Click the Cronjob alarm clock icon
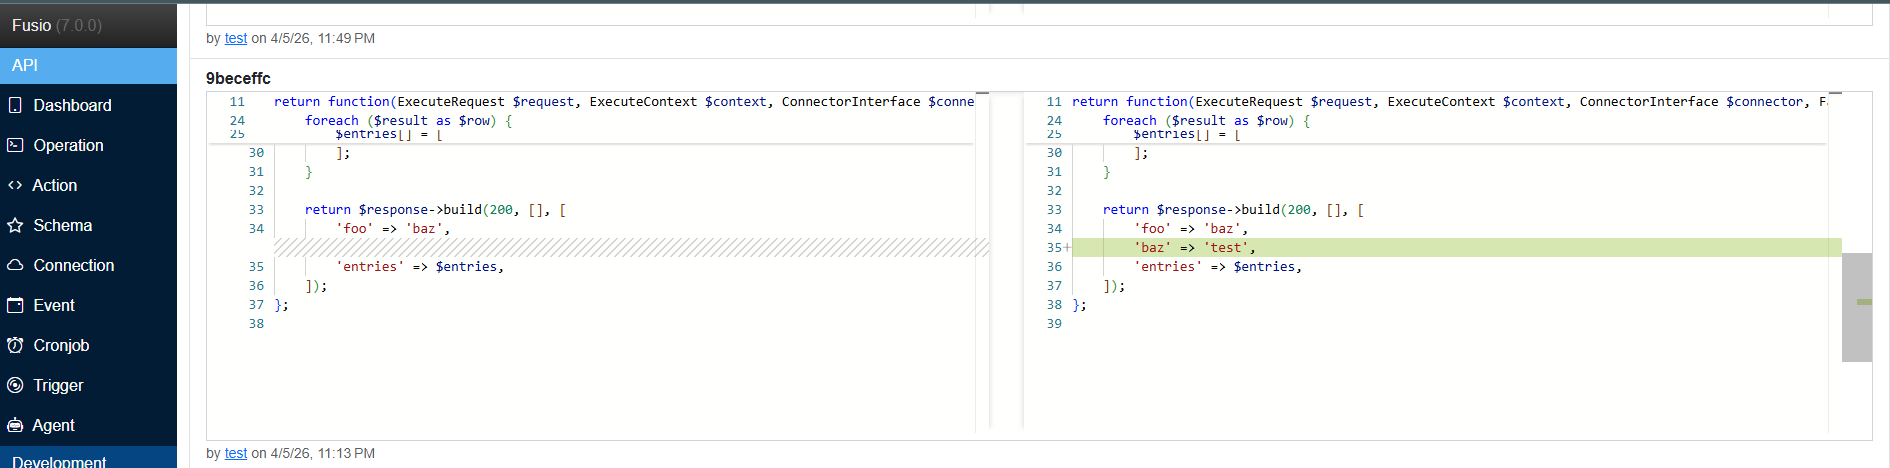 [x=15, y=345]
